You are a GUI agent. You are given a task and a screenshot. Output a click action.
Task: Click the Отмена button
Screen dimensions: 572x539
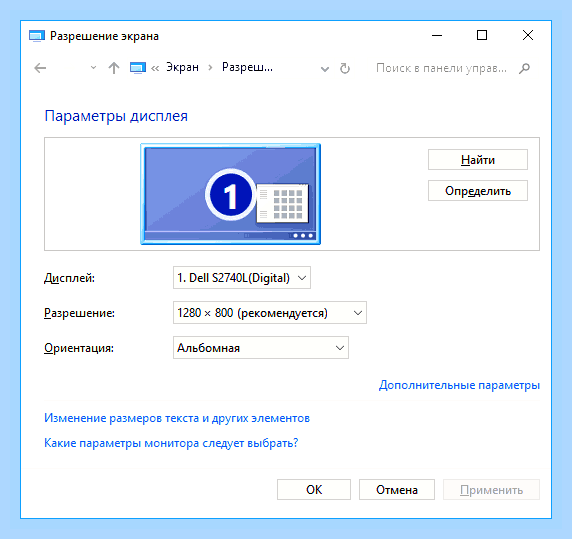tap(397, 490)
